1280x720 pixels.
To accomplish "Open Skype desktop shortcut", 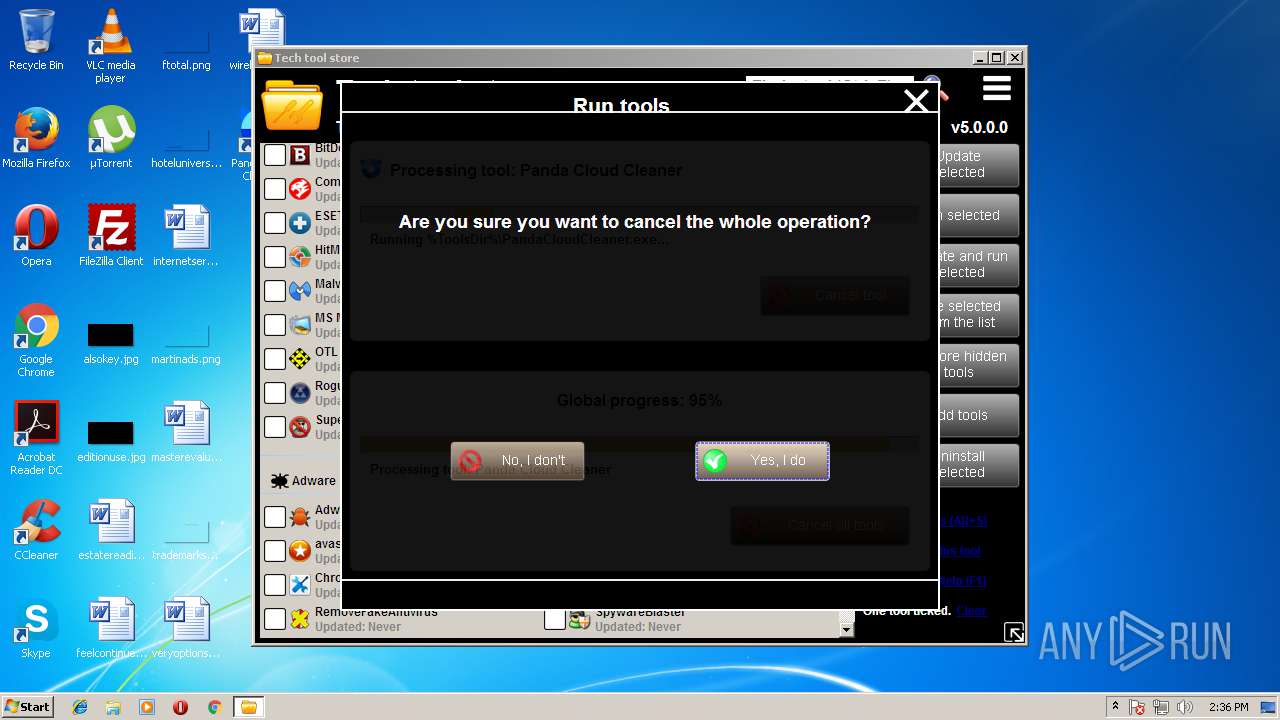I will [x=36, y=628].
